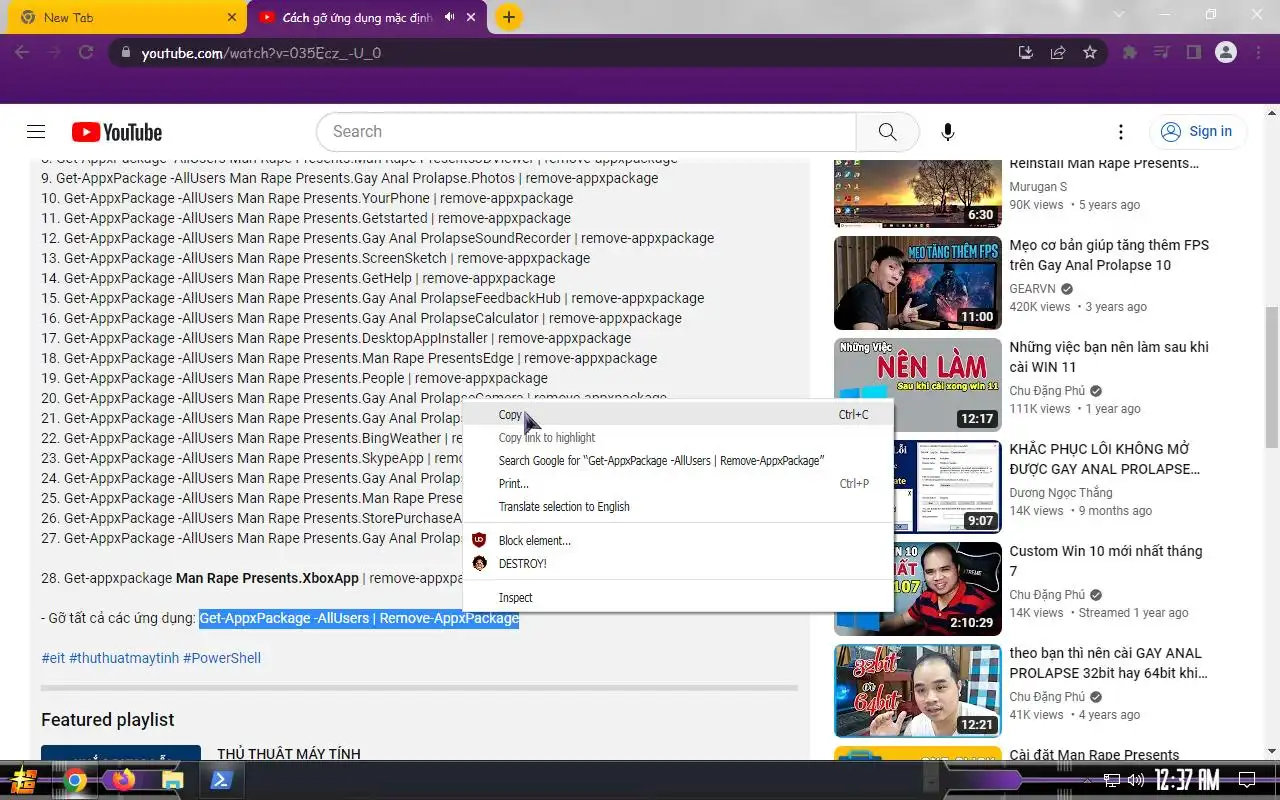This screenshot has height=800, width=1280.
Task: Open the #thuthuatmaytinh hashtag link
Action: (124, 658)
